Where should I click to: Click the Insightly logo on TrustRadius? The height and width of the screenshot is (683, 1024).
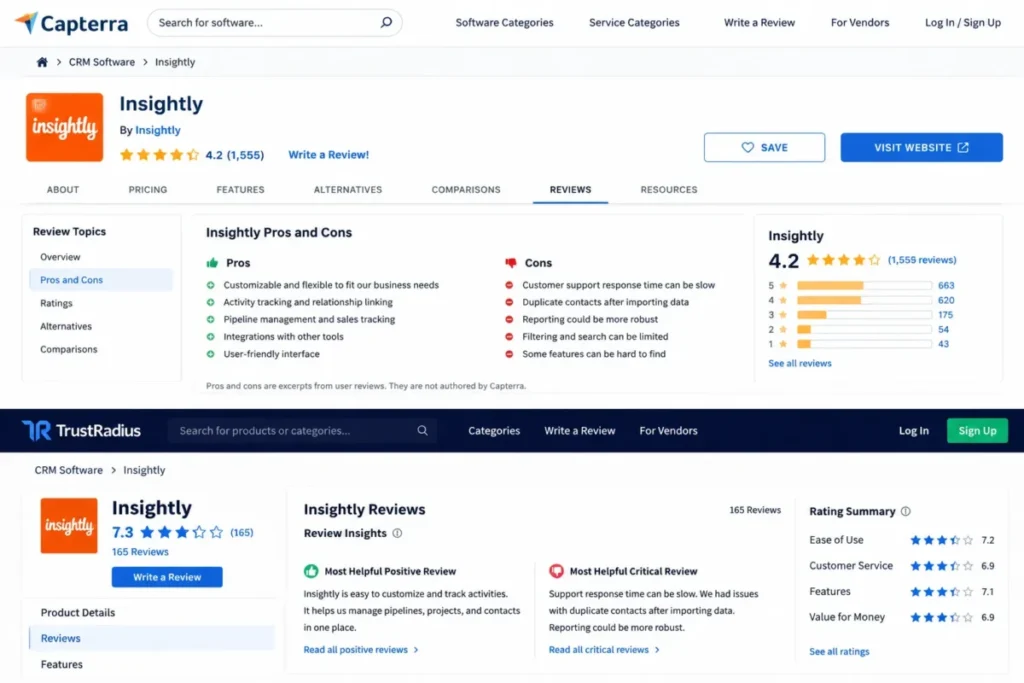(x=69, y=526)
